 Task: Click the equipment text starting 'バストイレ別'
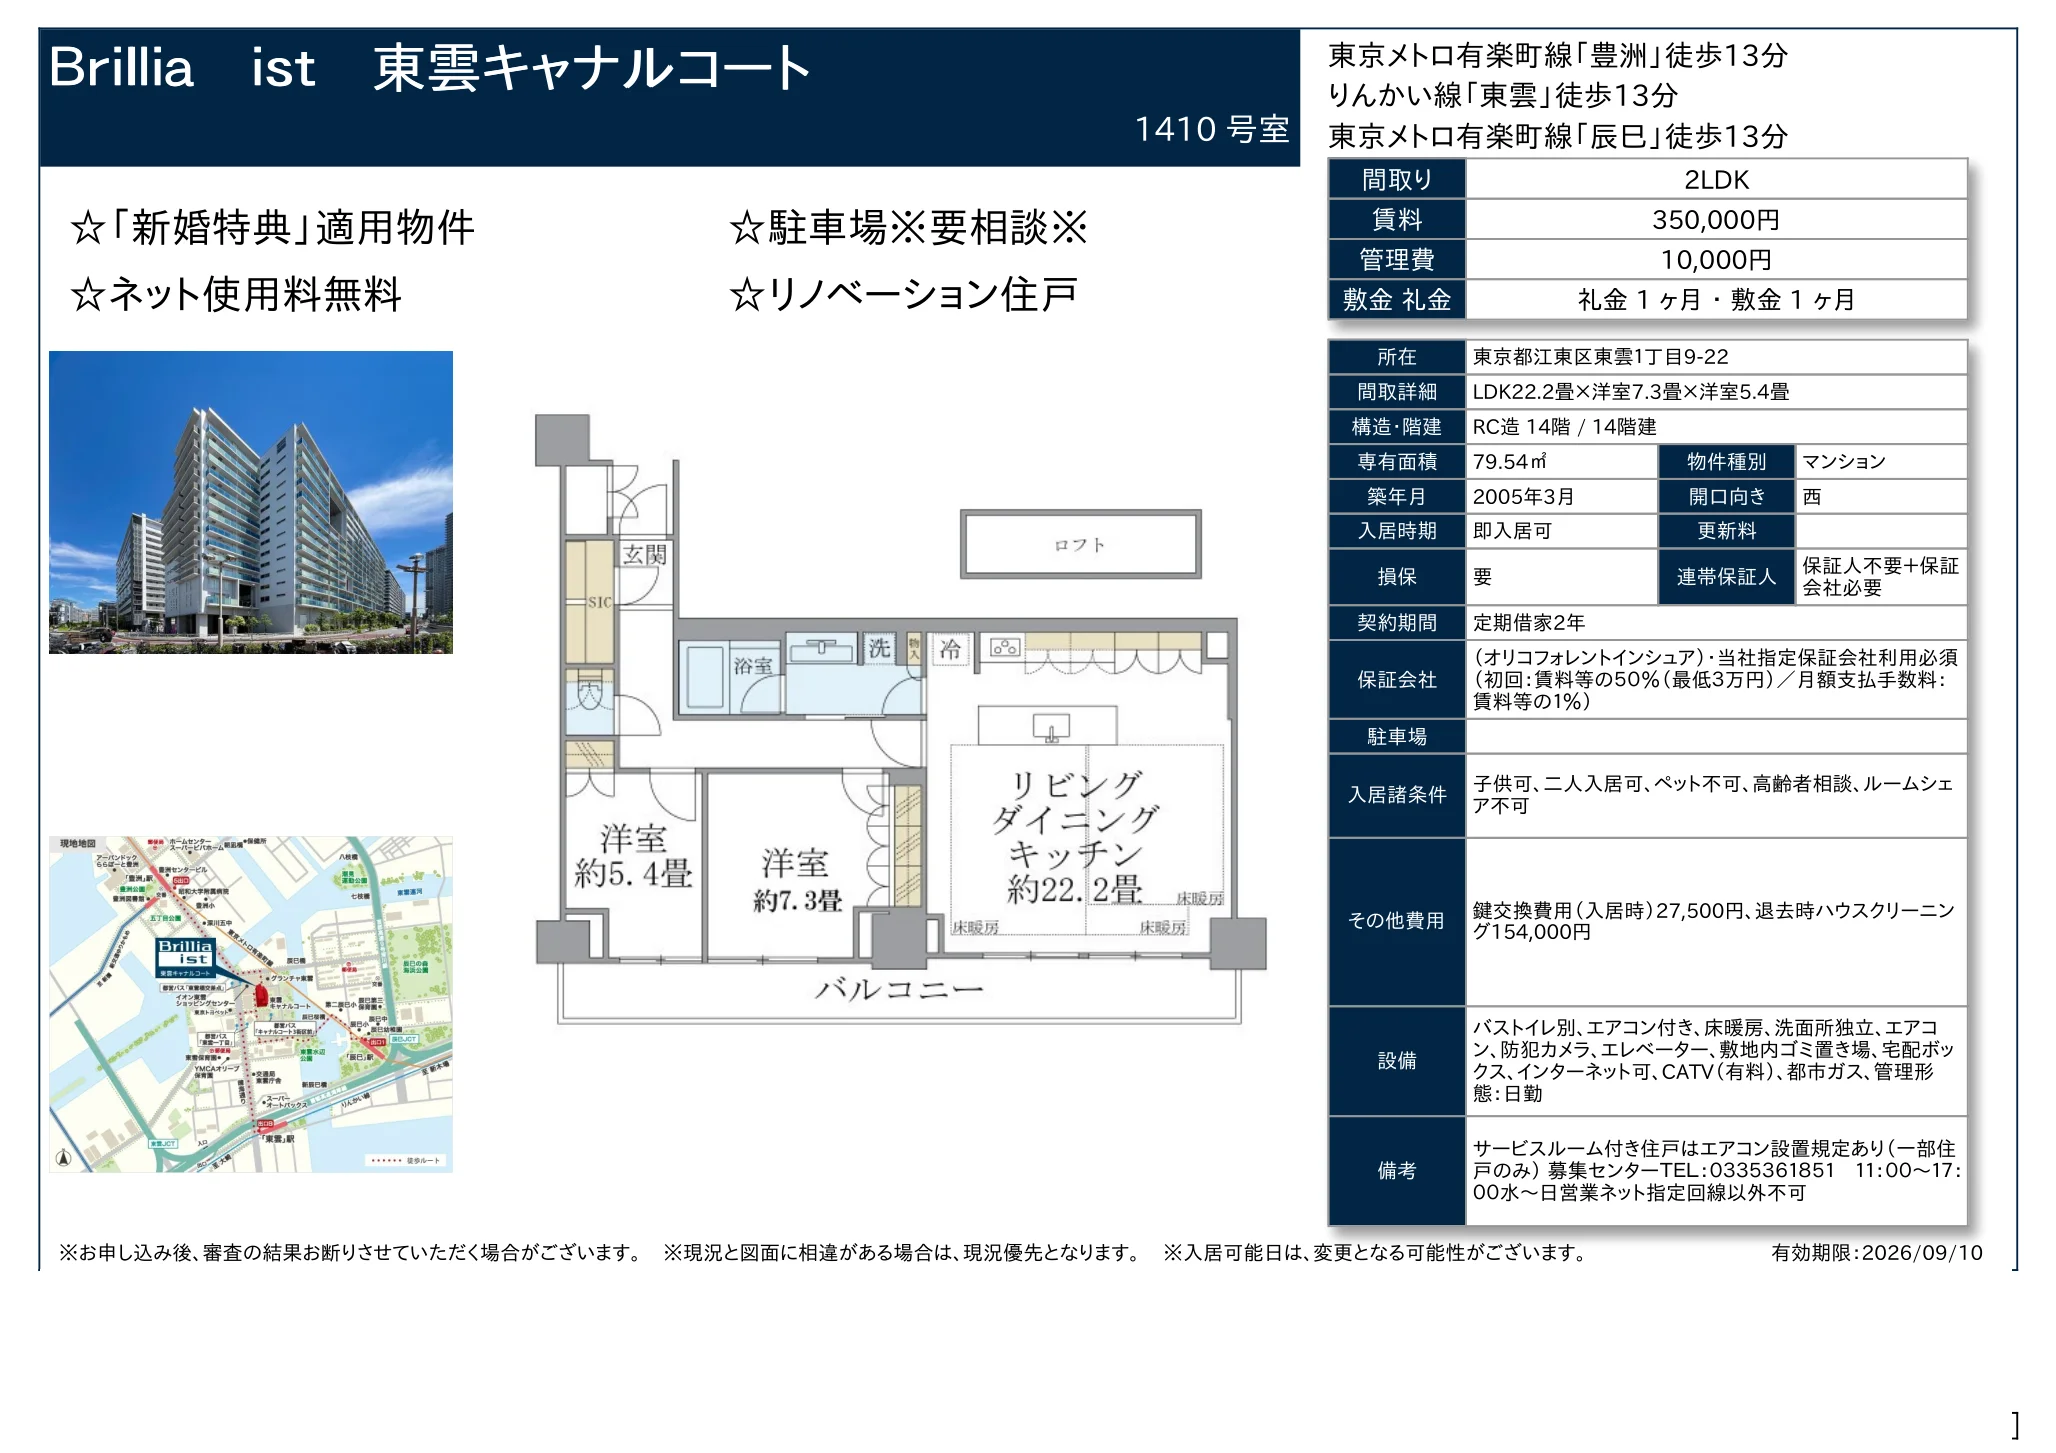click(x=1713, y=1061)
